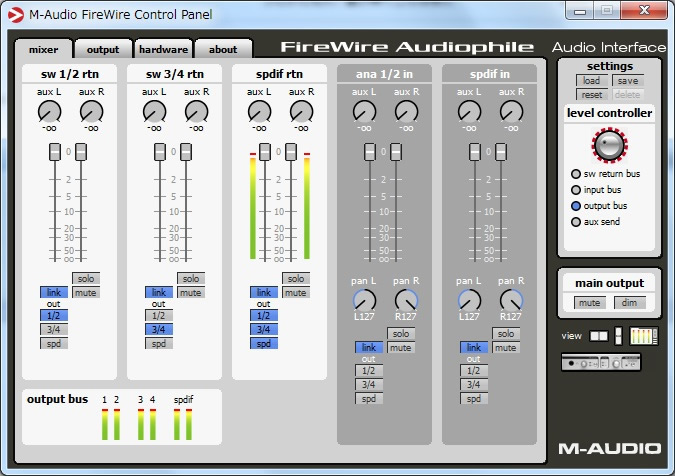The image size is (675, 476).
Task: Switch to the output tab
Action: (x=103, y=49)
